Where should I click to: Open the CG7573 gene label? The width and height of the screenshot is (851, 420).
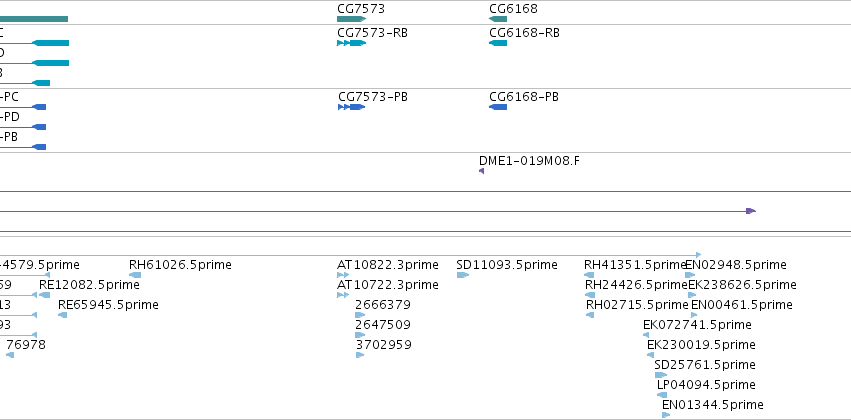tap(361, 9)
